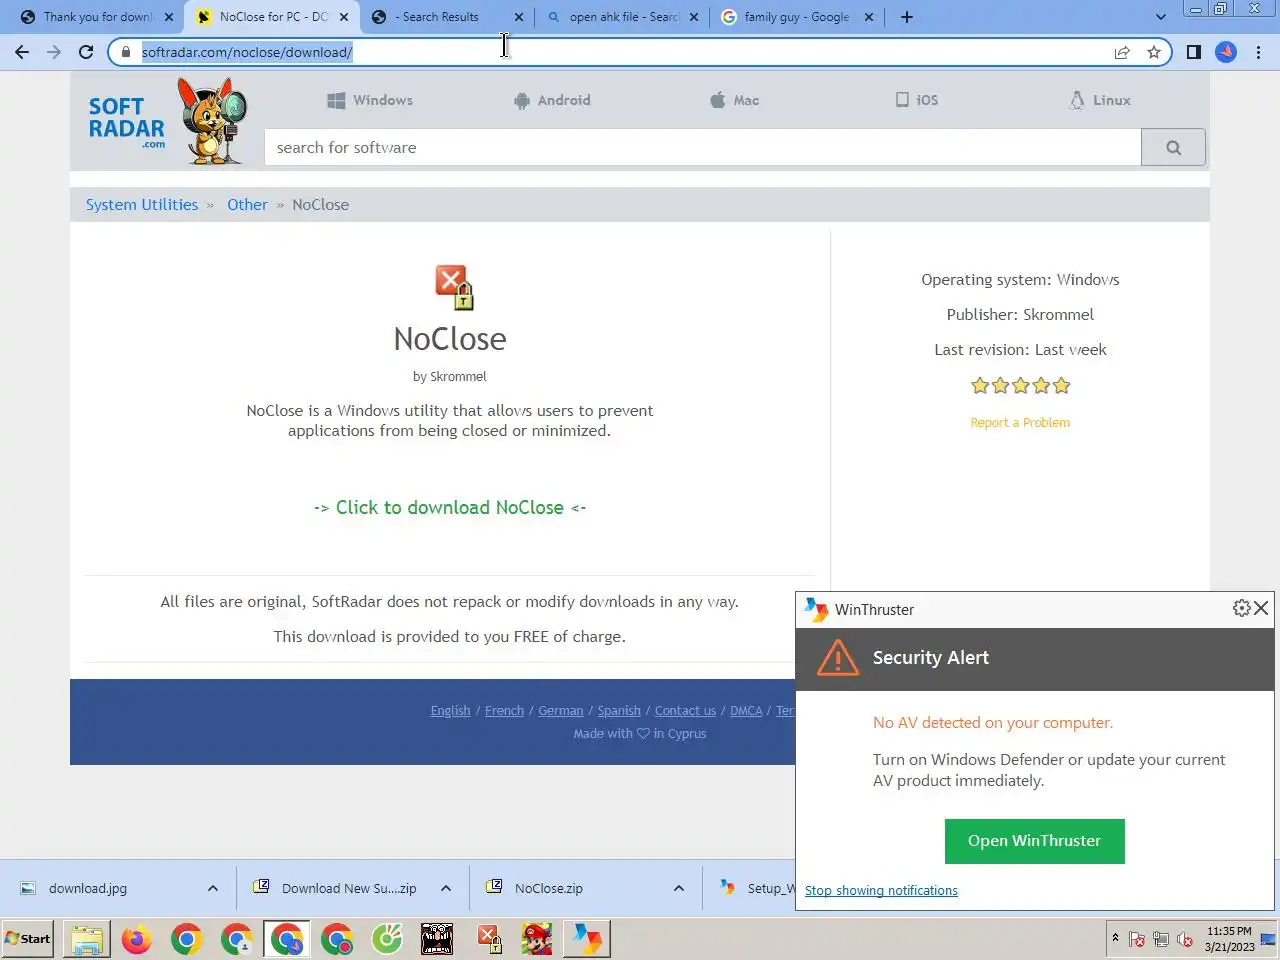The width and height of the screenshot is (1280, 960).
Task: Close the 'NoClose for PC' tab
Action: click(x=344, y=17)
